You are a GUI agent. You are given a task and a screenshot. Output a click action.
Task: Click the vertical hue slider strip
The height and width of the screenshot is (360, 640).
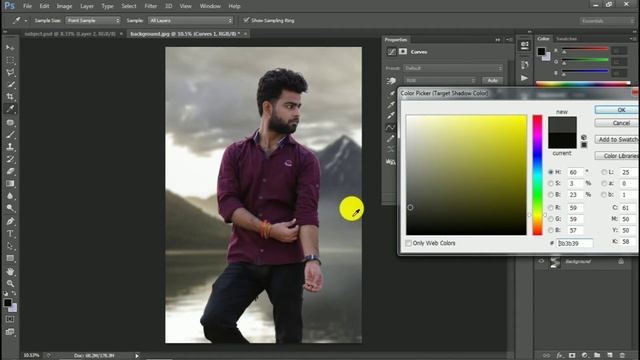537,175
